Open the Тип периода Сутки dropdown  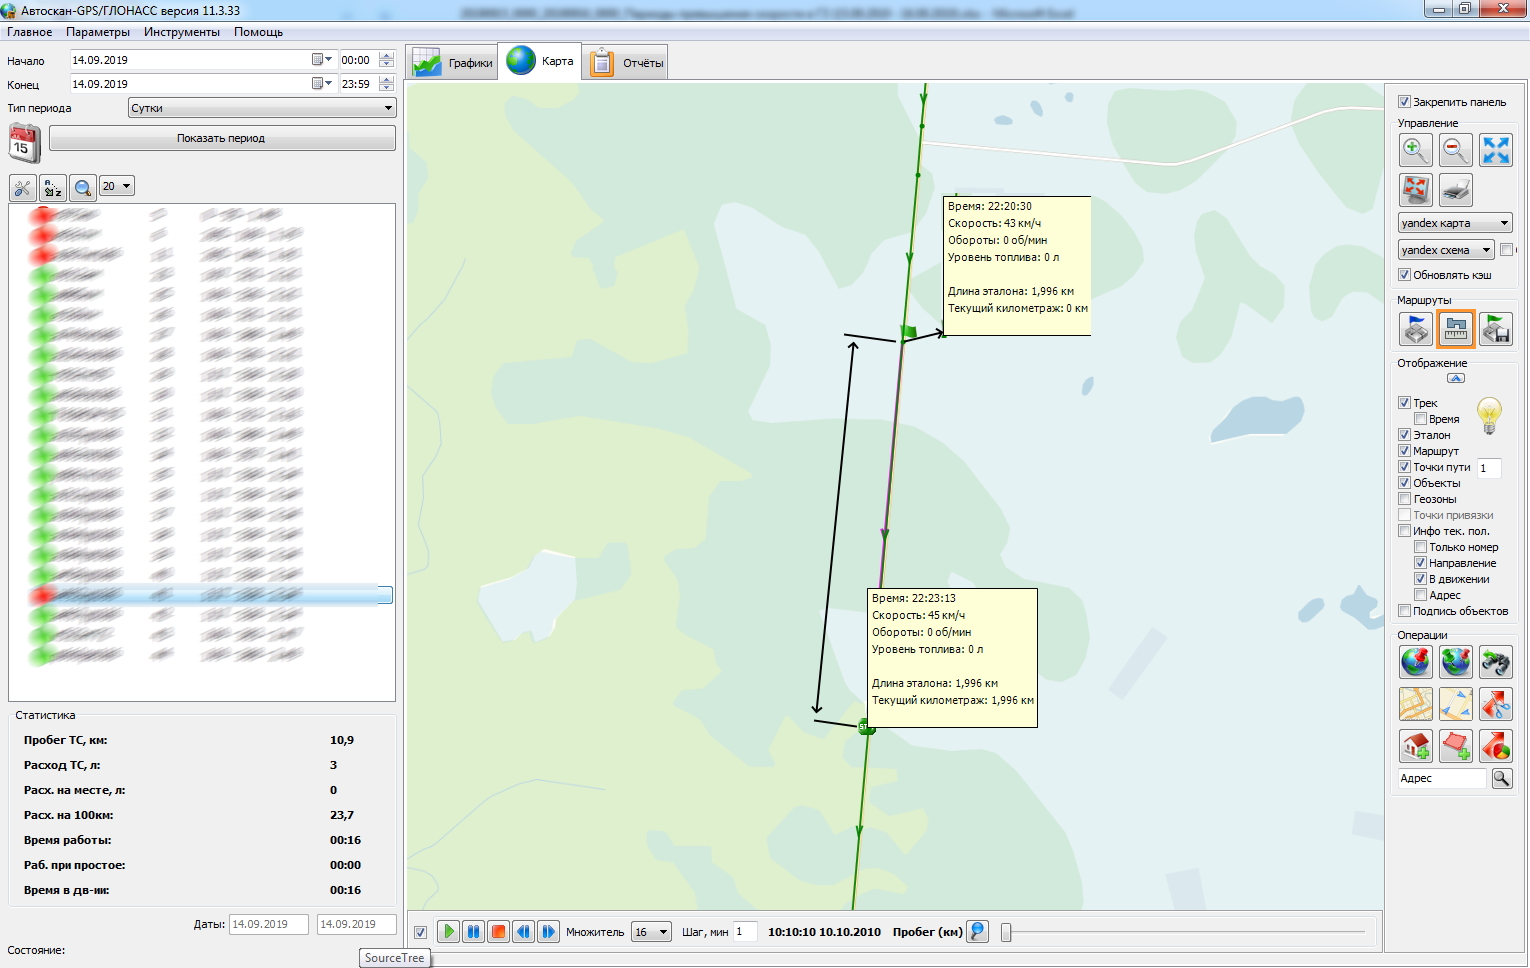click(262, 108)
